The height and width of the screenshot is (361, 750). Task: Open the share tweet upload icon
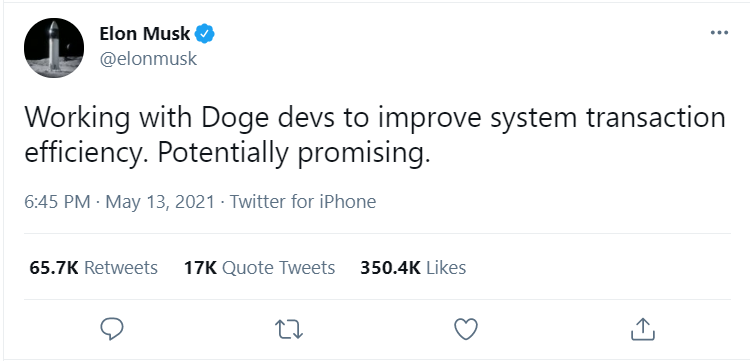point(642,329)
